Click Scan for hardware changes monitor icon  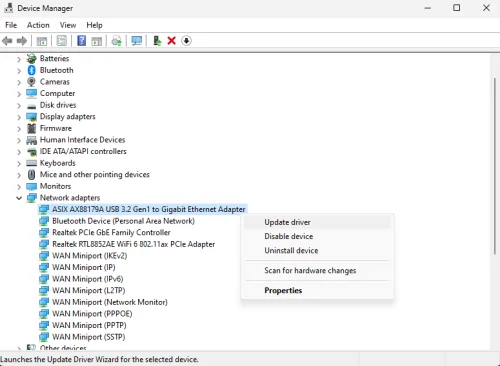pos(136,41)
